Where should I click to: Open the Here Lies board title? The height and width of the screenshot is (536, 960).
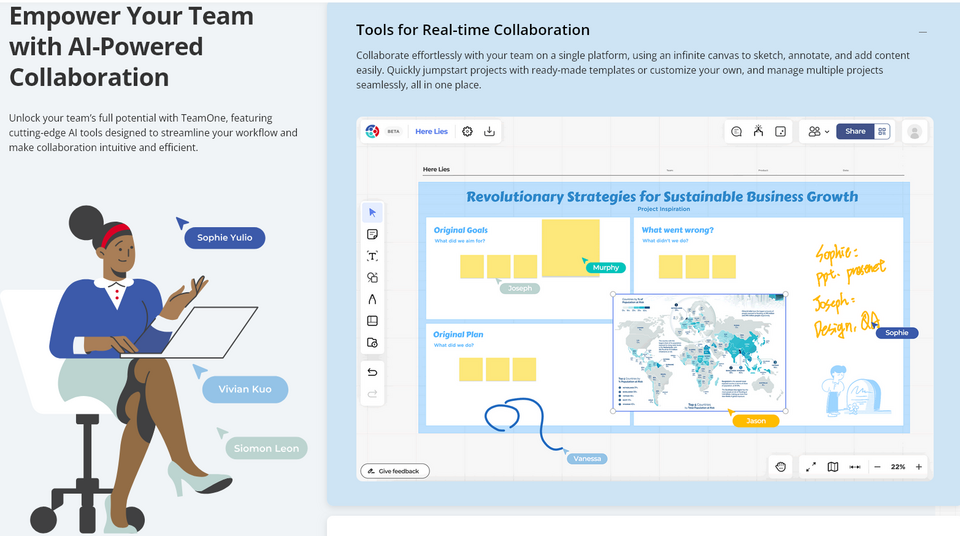[432, 131]
